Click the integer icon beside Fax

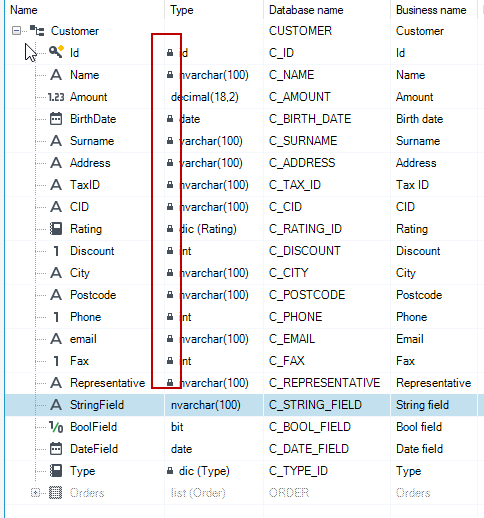pyautogui.click(x=56, y=361)
